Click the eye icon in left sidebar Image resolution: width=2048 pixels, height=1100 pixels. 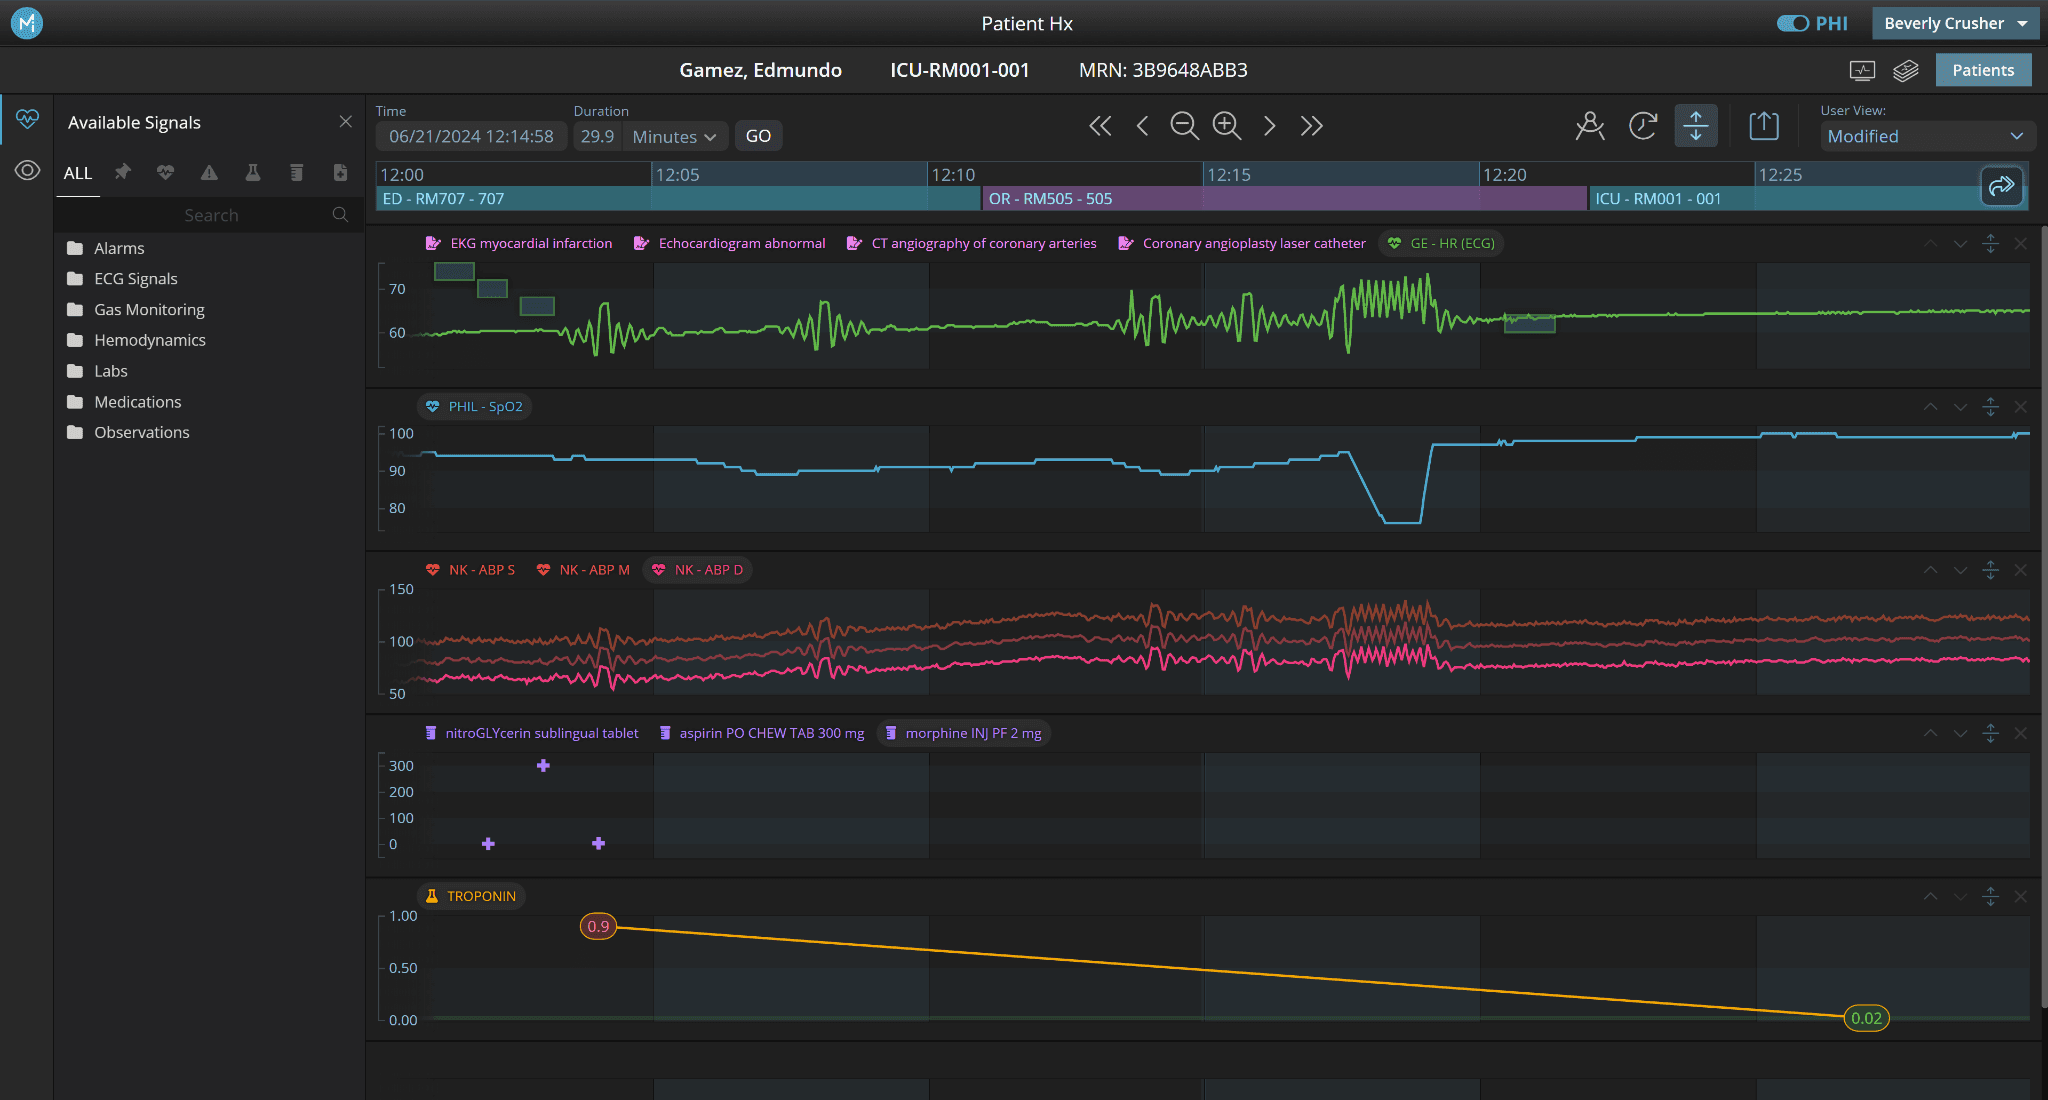coord(27,170)
